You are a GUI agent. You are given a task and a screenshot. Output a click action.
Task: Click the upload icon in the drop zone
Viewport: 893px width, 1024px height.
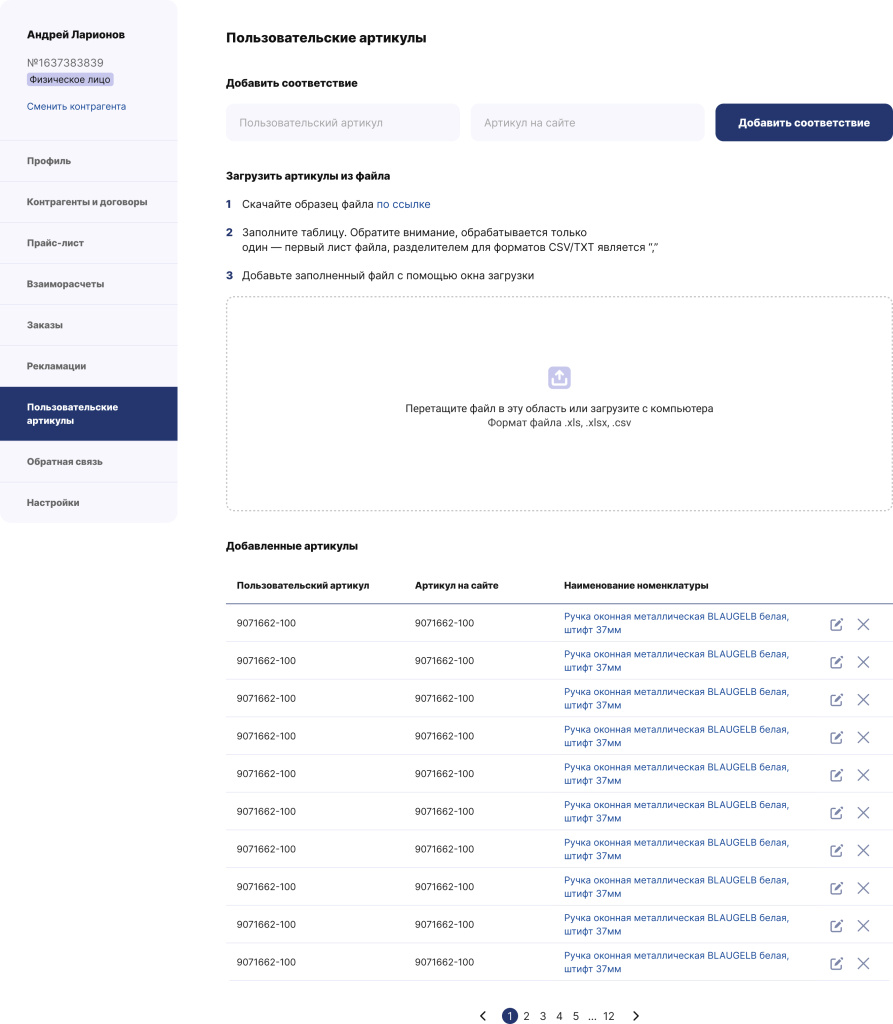pyautogui.click(x=560, y=378)
